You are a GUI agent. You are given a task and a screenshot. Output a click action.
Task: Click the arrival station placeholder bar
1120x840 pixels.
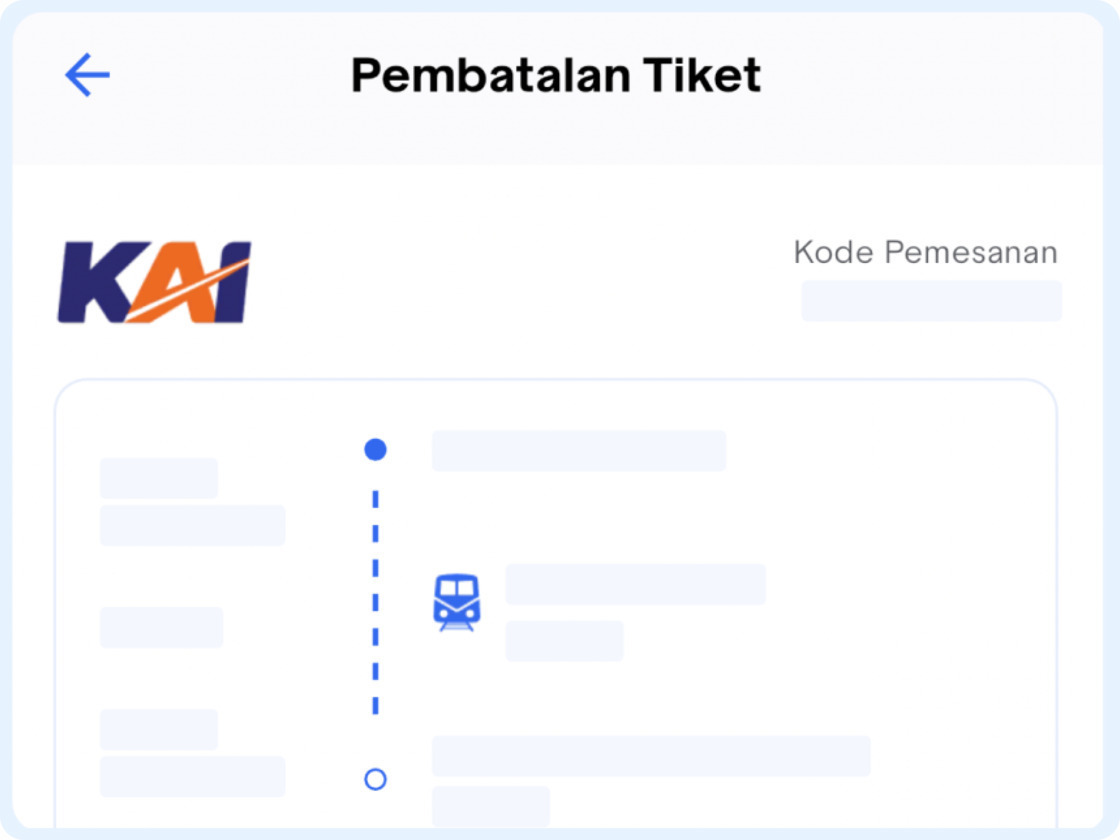653,757
